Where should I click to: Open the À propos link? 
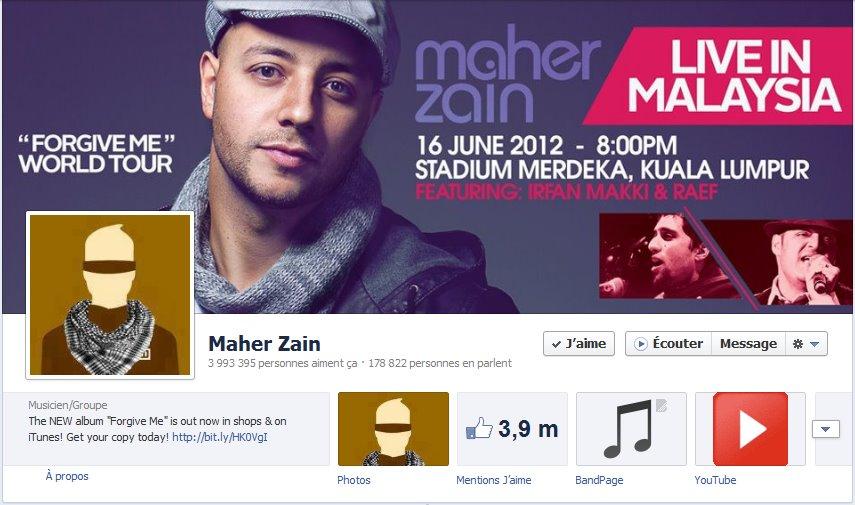(67, 476)
